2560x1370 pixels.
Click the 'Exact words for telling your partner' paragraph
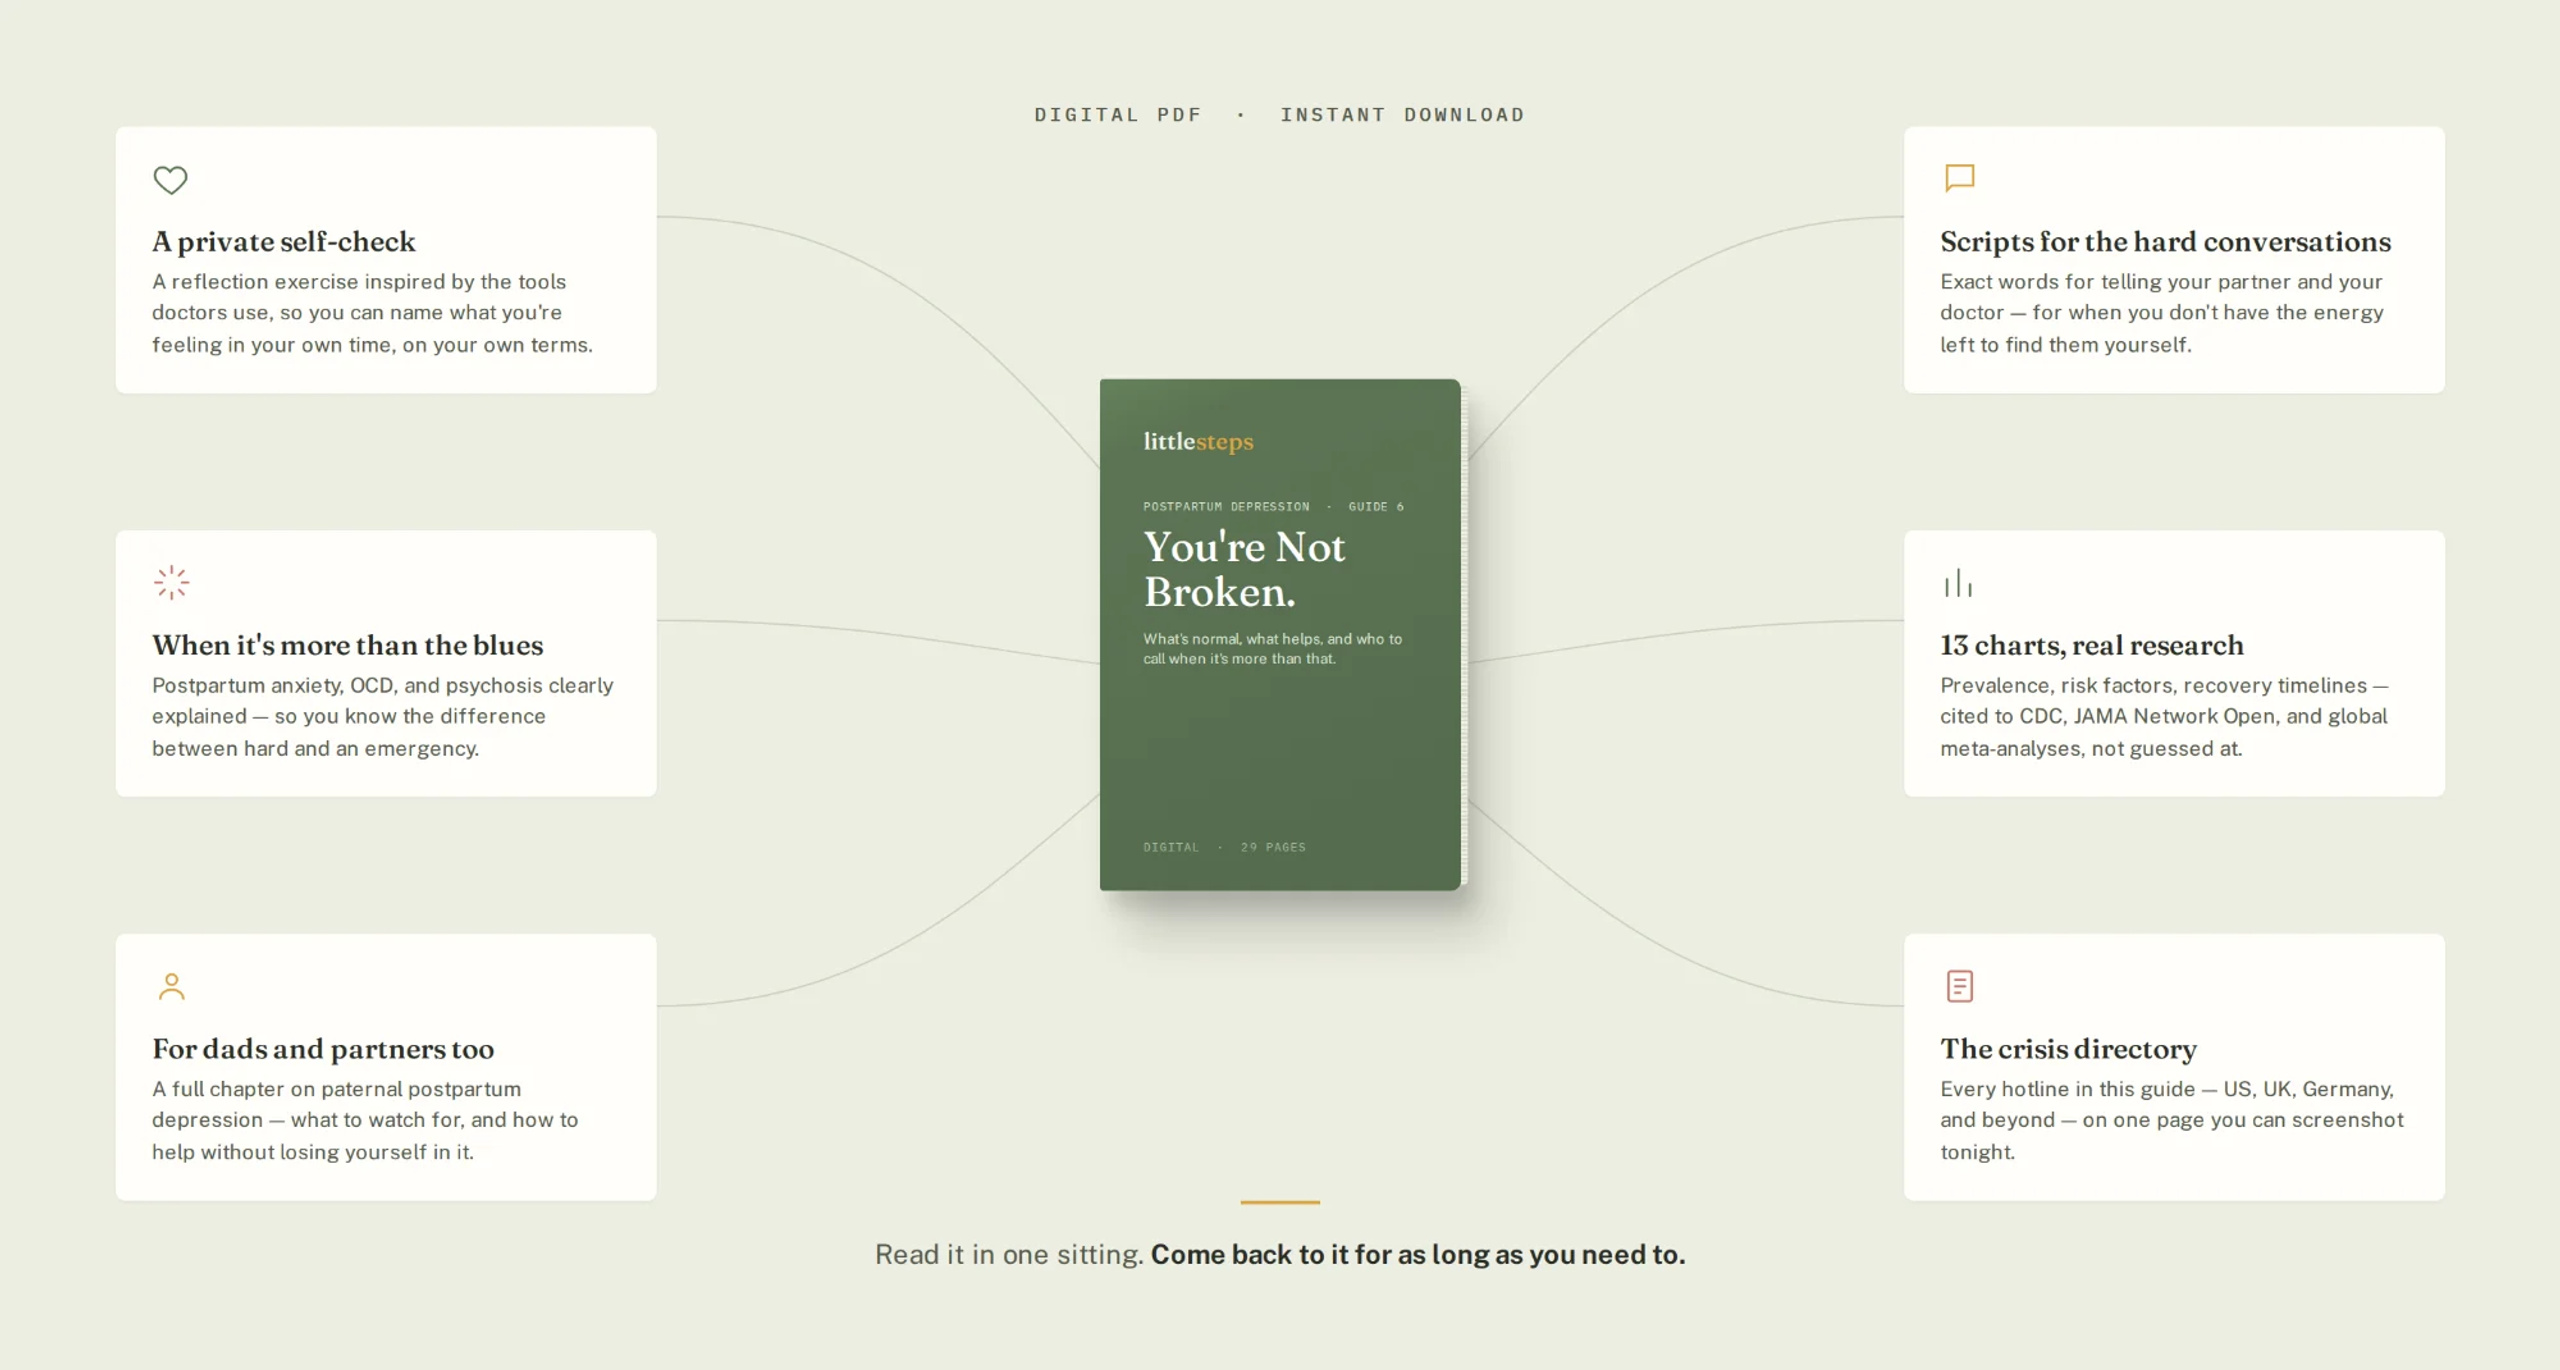pos(2162,313)
